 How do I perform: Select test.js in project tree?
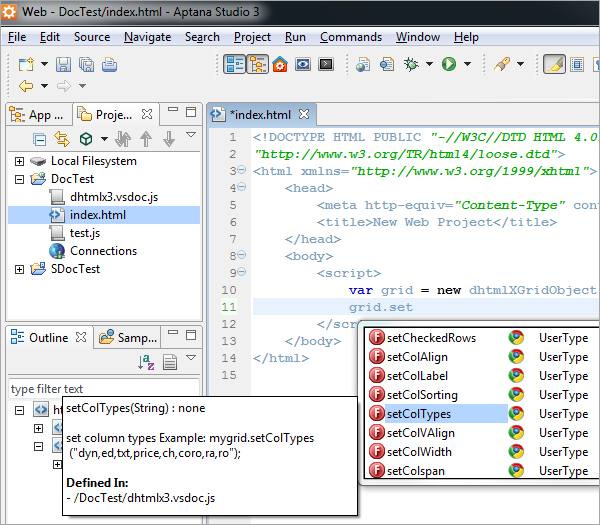[x=85, y=233]
